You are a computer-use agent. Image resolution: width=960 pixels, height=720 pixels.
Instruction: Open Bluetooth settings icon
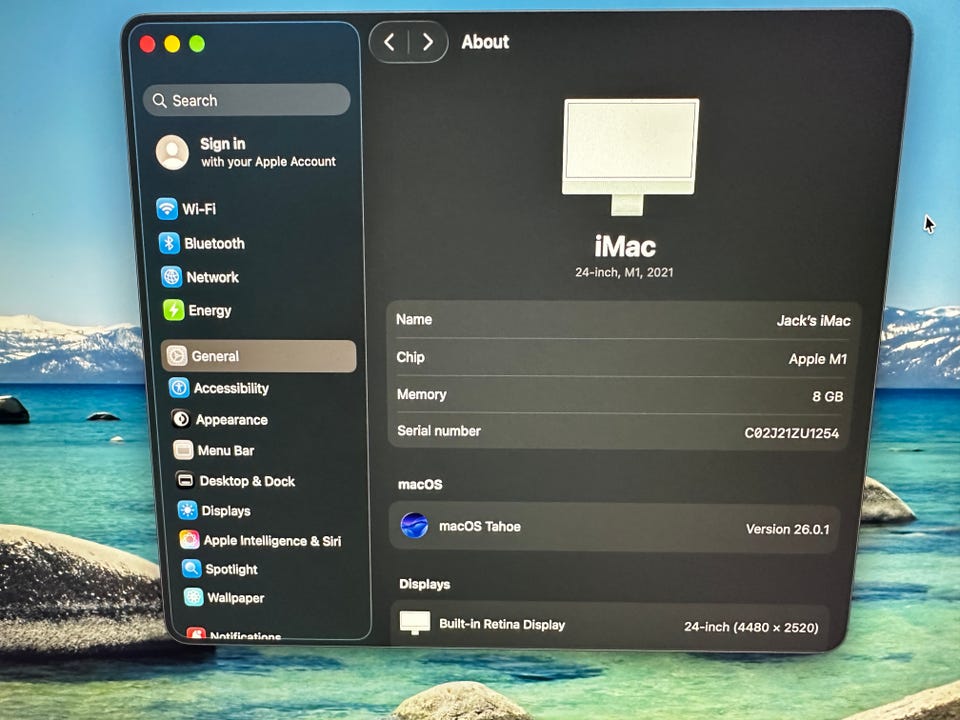coord(169,243)
